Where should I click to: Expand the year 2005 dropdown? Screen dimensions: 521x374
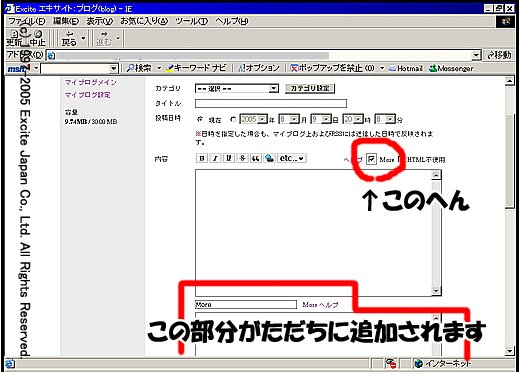pyautogui.click(x=253, y=119)
